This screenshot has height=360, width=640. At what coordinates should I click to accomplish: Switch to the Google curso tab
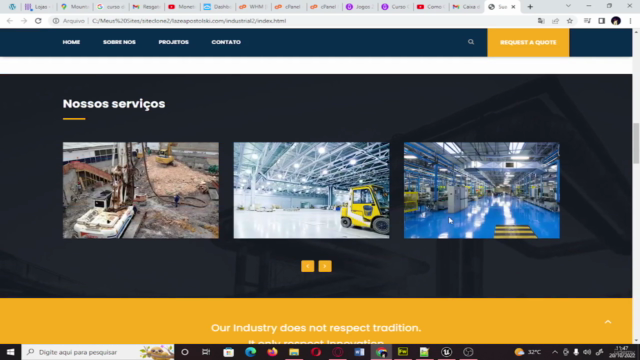coord(110,7)
